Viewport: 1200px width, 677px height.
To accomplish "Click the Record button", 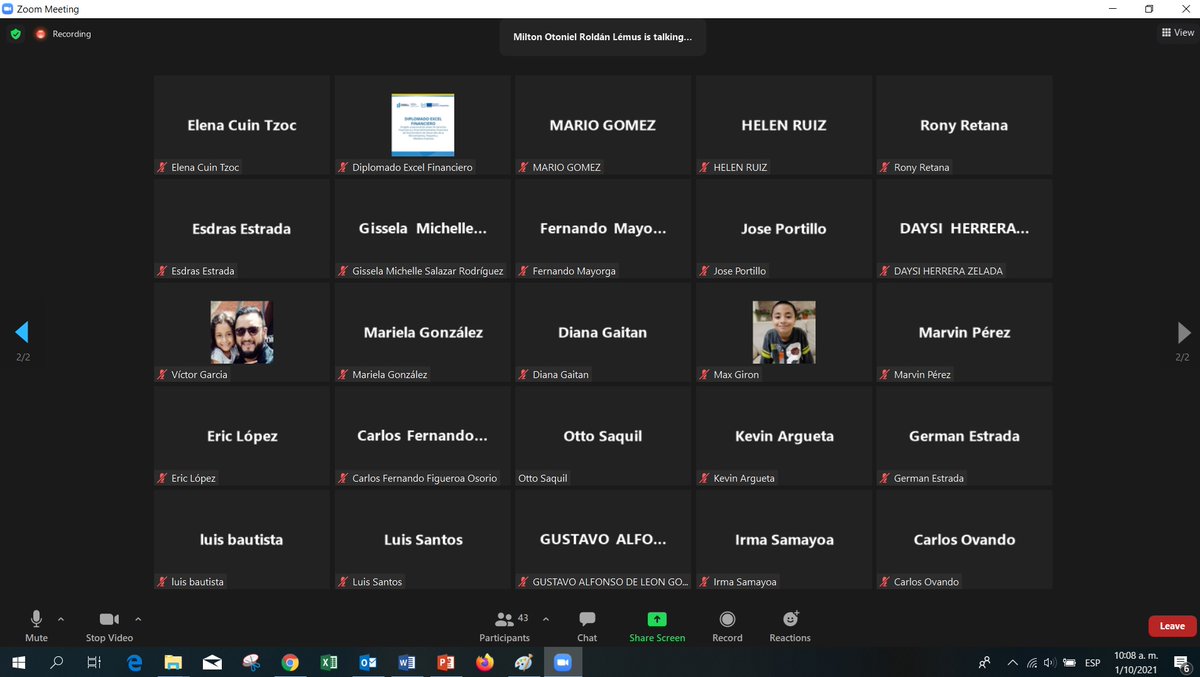I will [x=727, y=625].
